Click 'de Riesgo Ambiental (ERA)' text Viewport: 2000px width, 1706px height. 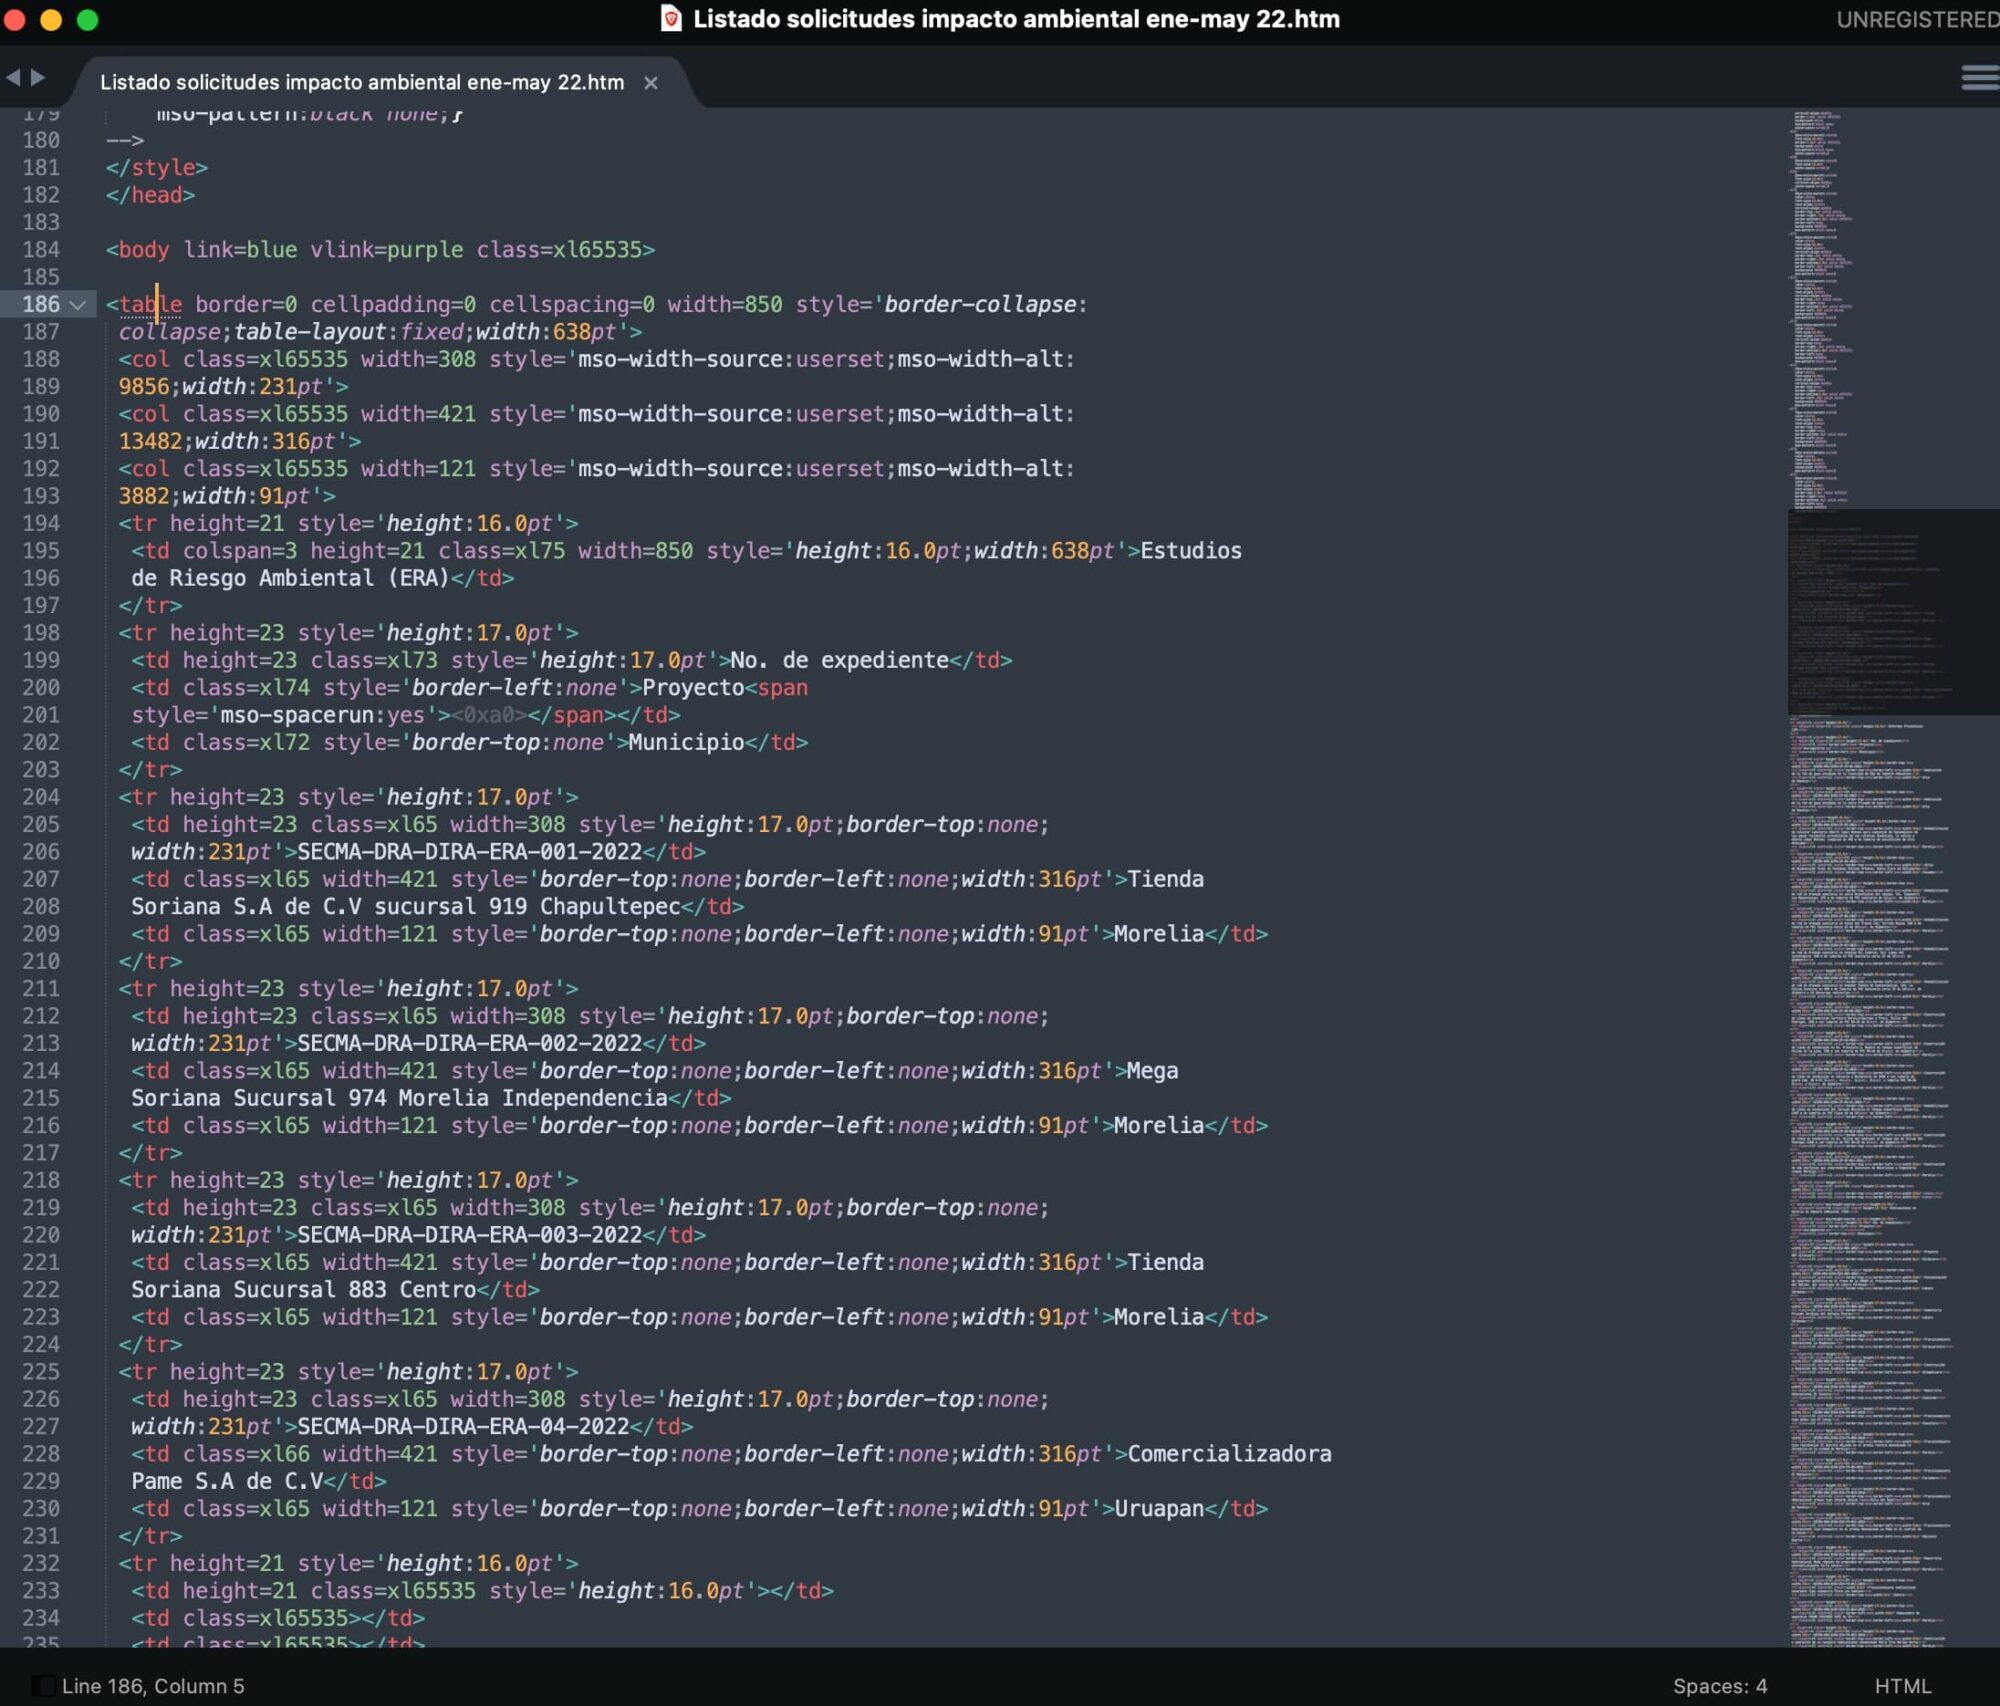pos(290,578)
